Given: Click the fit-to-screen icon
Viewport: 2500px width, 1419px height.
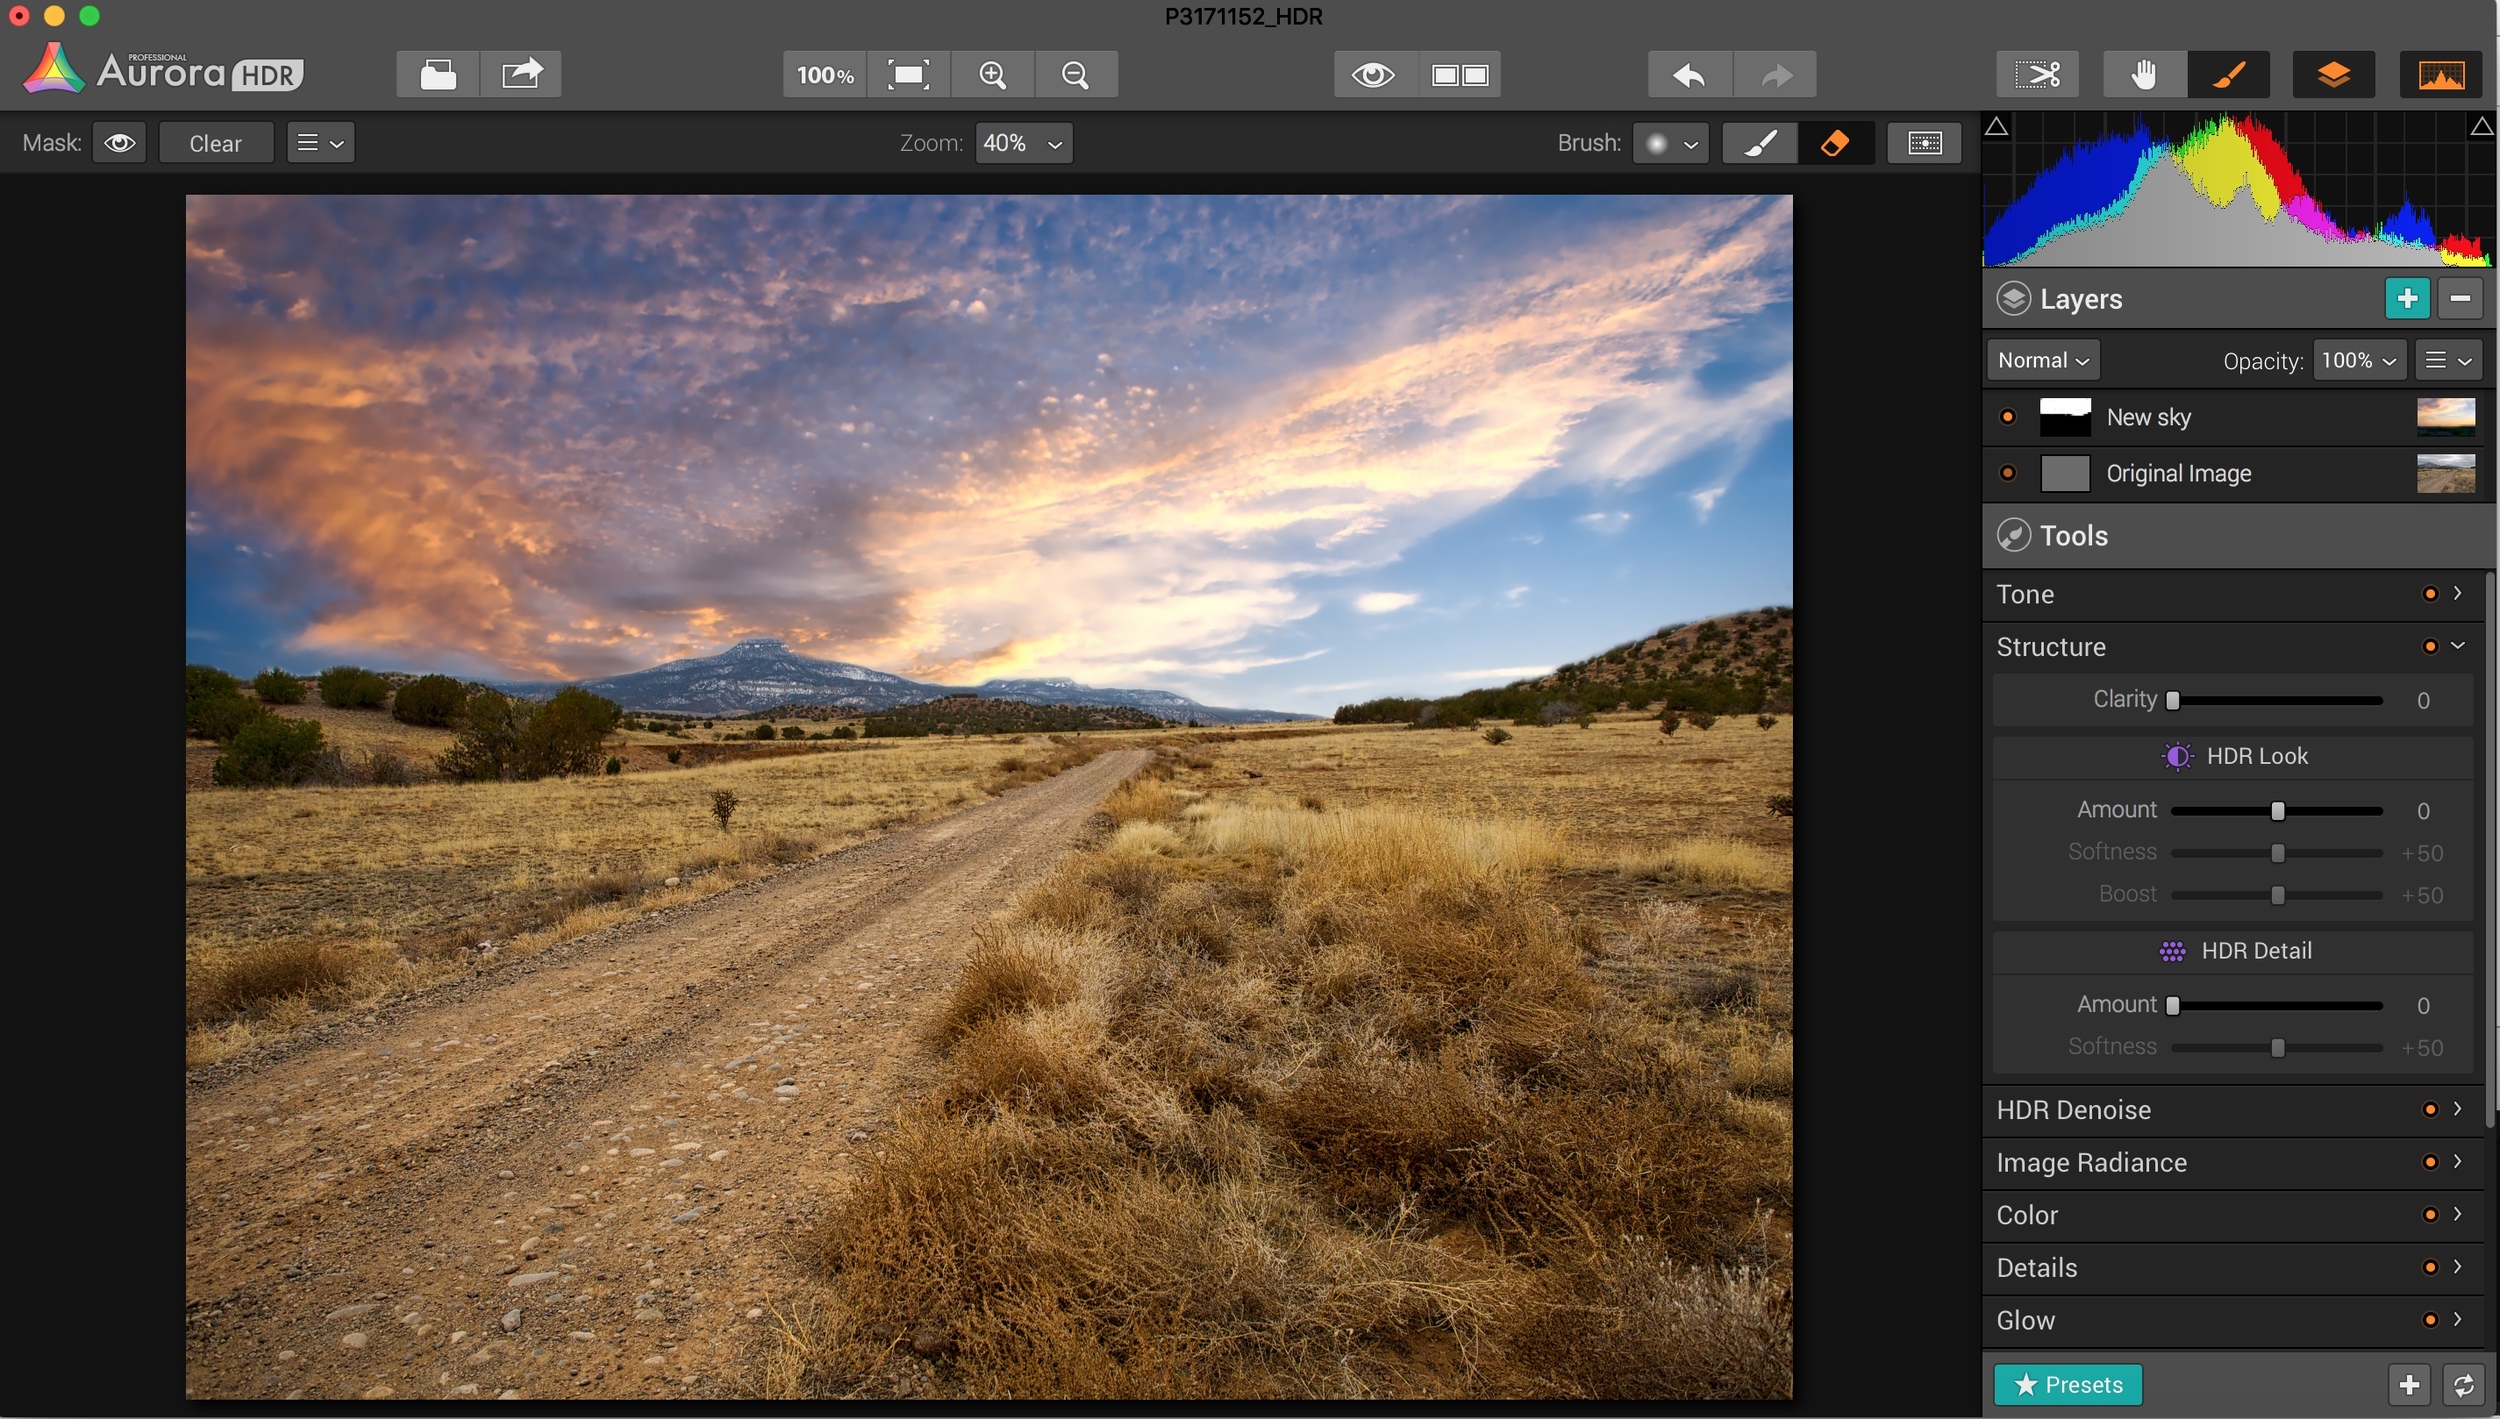Looking at the screenshot, I should pos(908,75).
